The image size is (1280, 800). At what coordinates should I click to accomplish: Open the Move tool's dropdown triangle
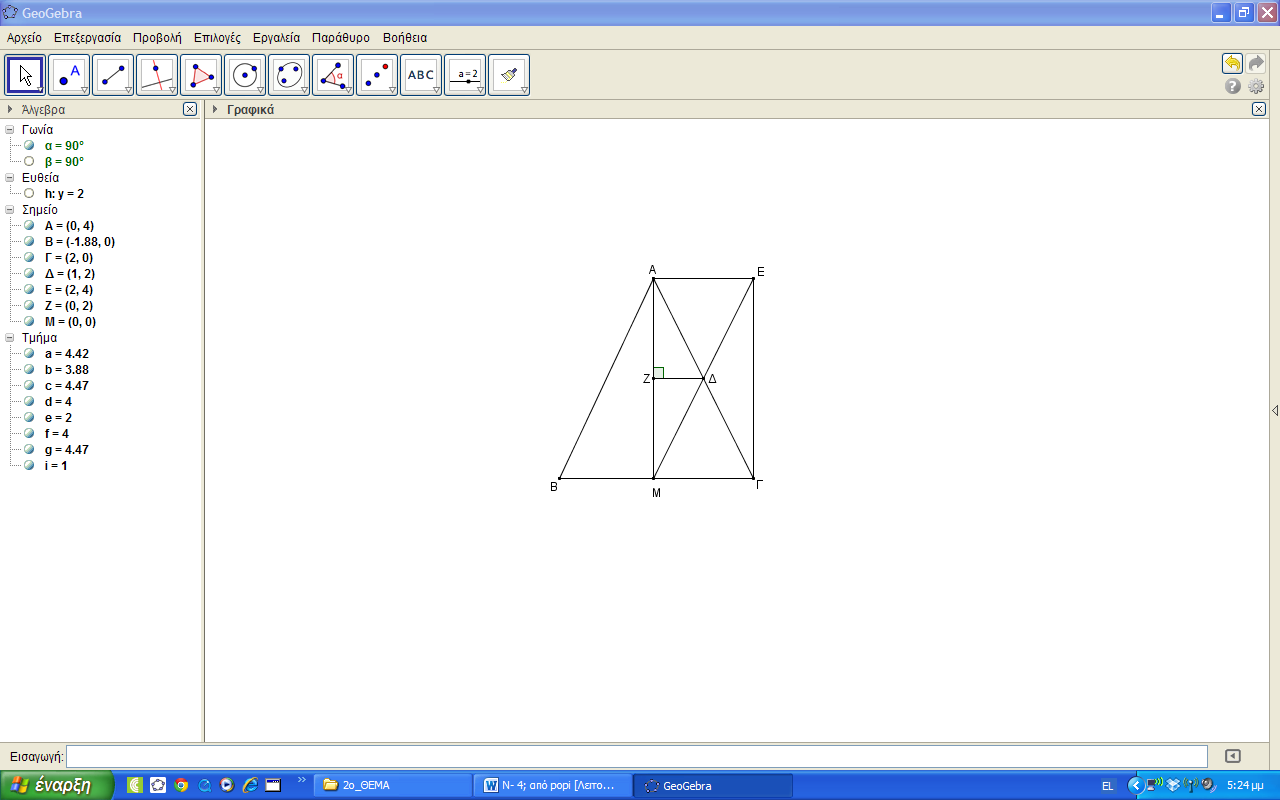[x=40, y=90]
